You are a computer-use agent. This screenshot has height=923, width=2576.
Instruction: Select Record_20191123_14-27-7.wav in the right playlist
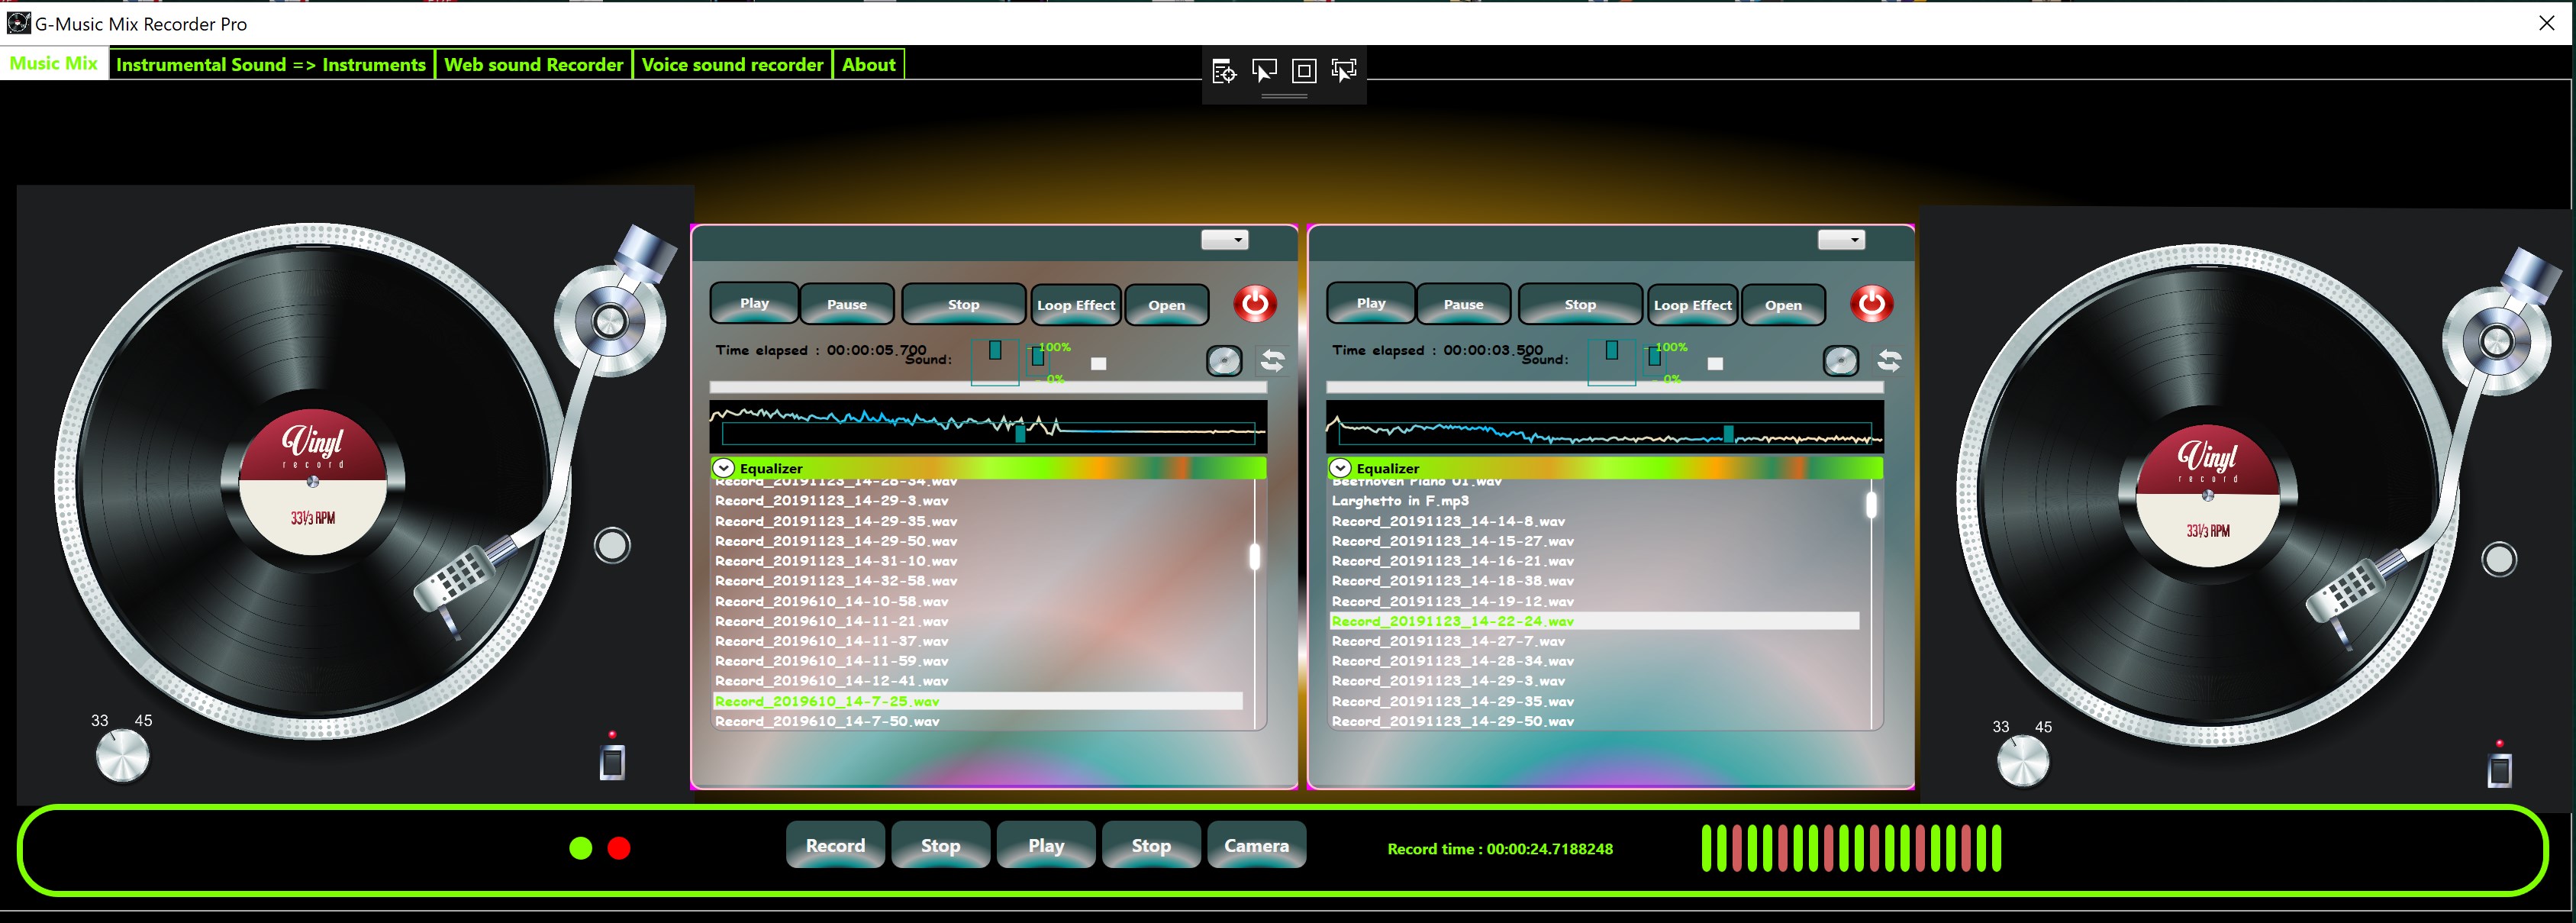coord(1448,641)
